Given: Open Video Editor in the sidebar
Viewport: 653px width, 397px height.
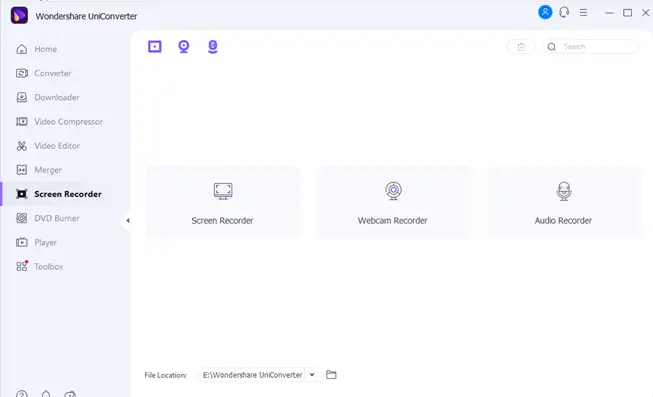Looking at the screenshot, I should coord(65,146).
